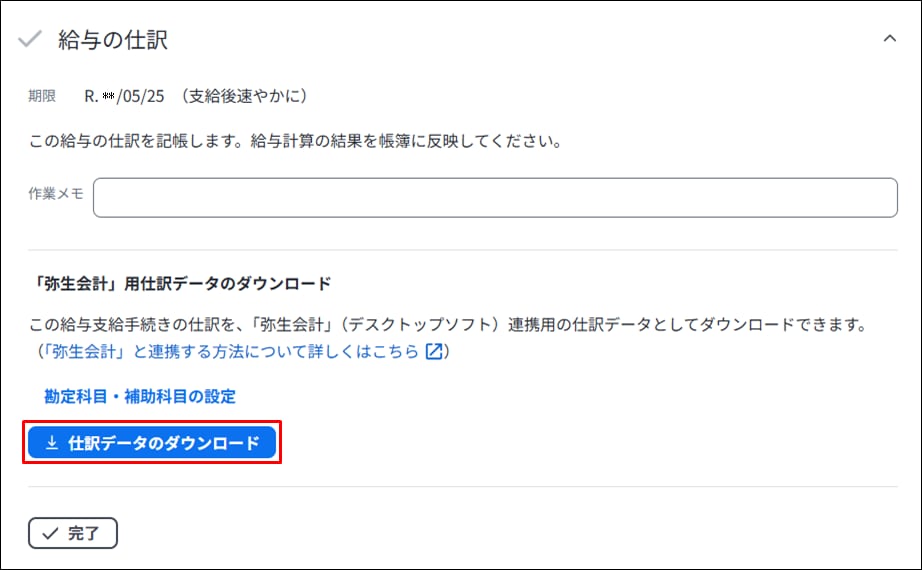
Task: Click the blue 仕訳データのダウンロード button
Action: pos(152,442)
